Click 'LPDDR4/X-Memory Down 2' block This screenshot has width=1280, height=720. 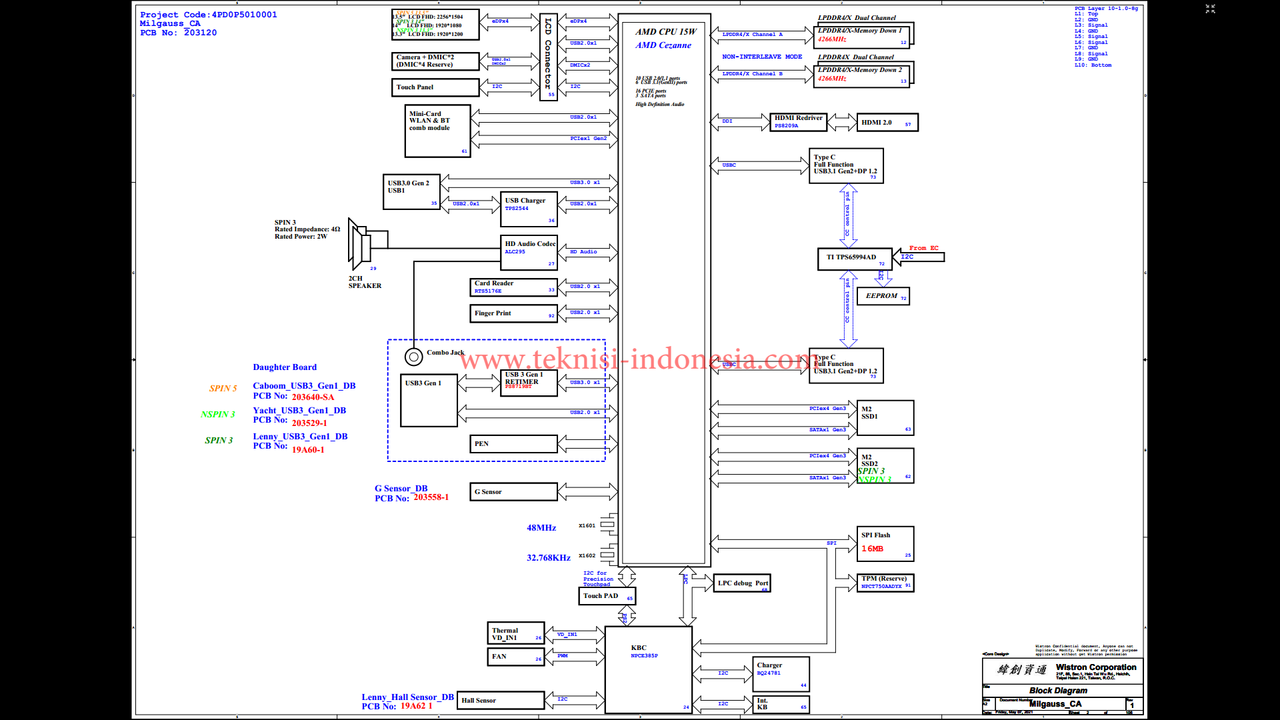coord(861,75)
